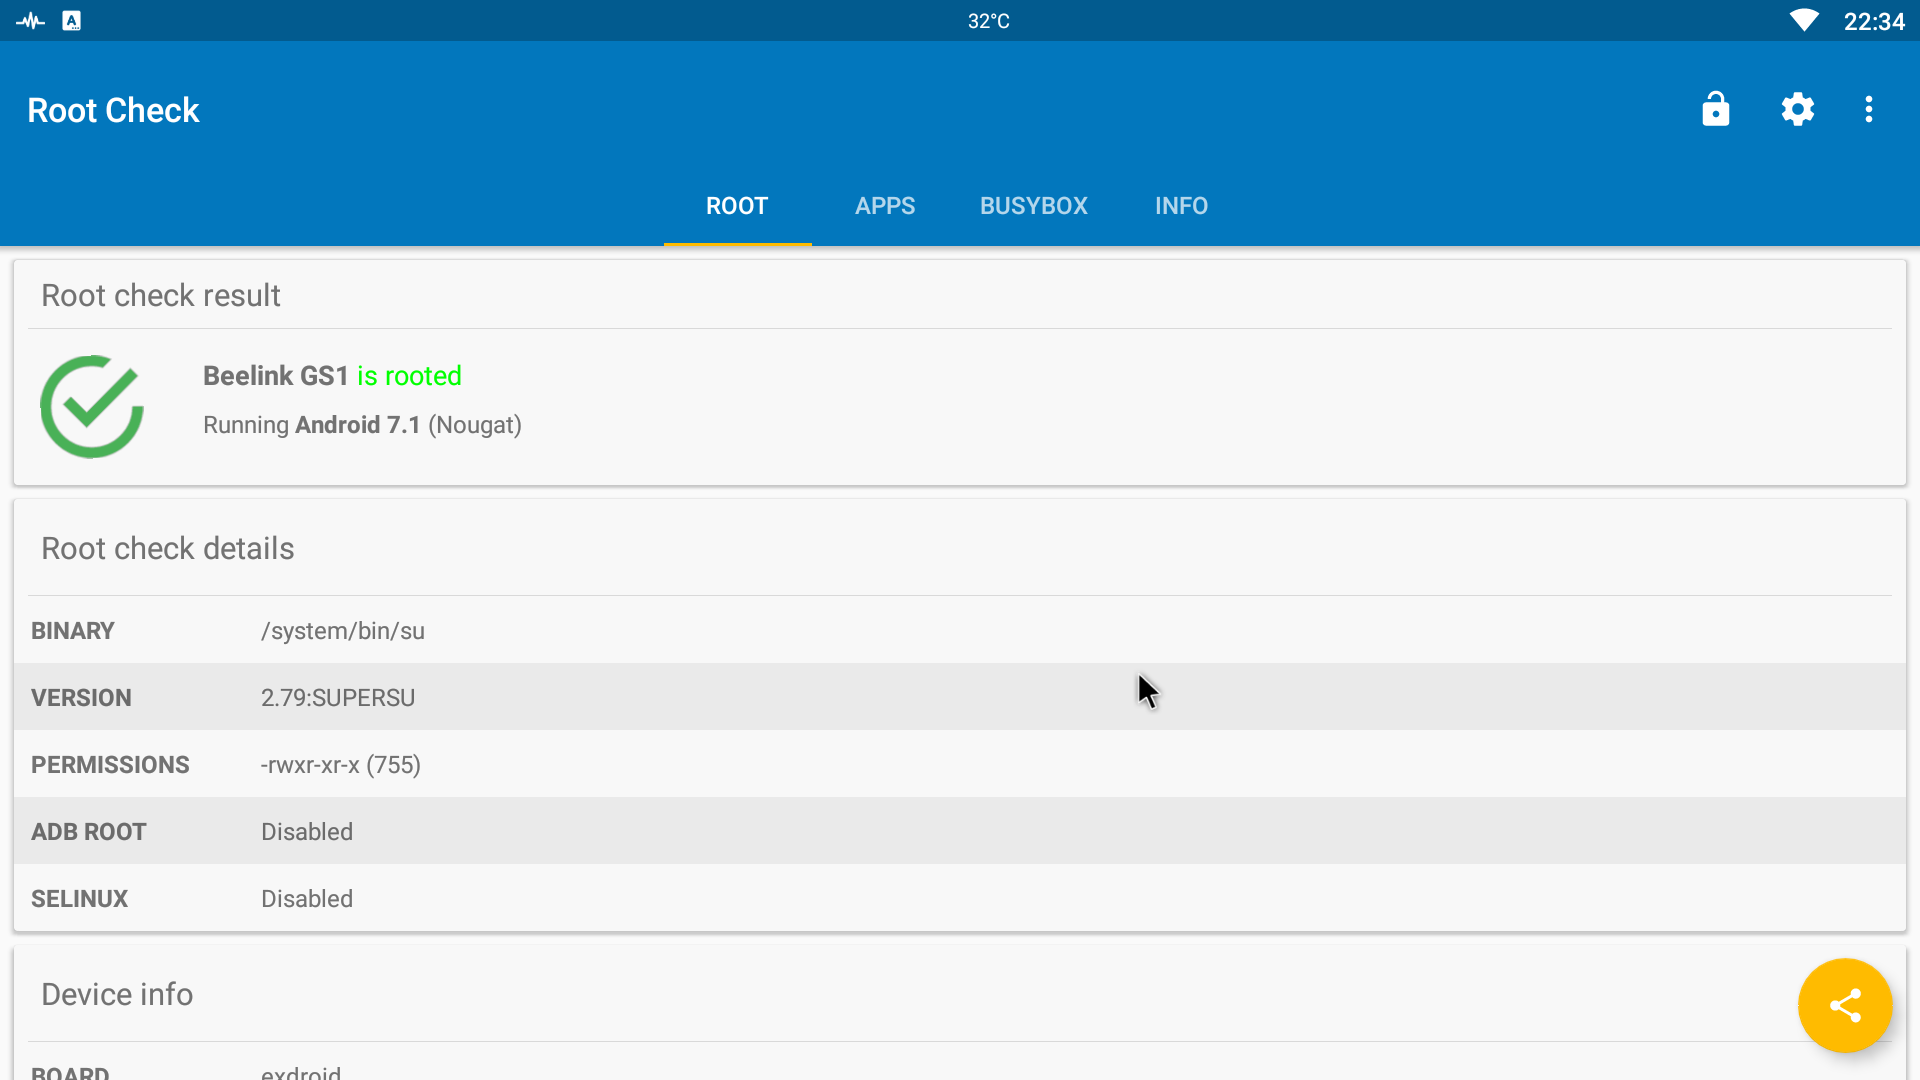Select the 'Beelink GS1 is rooted' text
The height and width of the screenshot is (1080, 1920).
coord(332,376)
